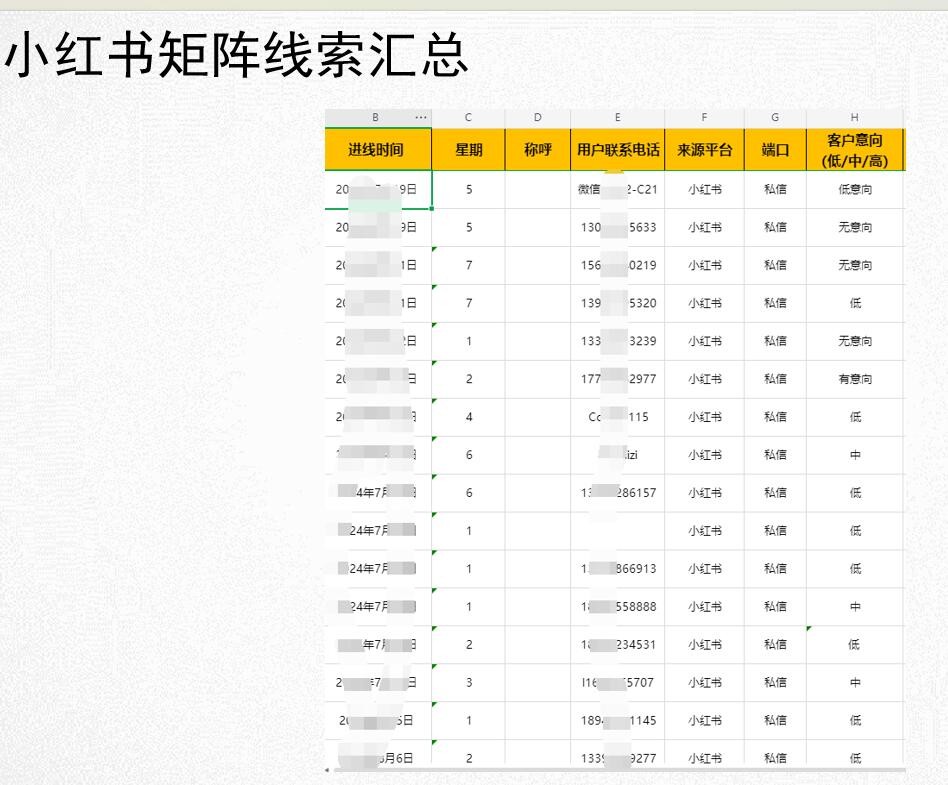The image size is (948, 785).
Task: Click the 客户意向 (低/中/高) header cell
Action: (x=854, y=150)
